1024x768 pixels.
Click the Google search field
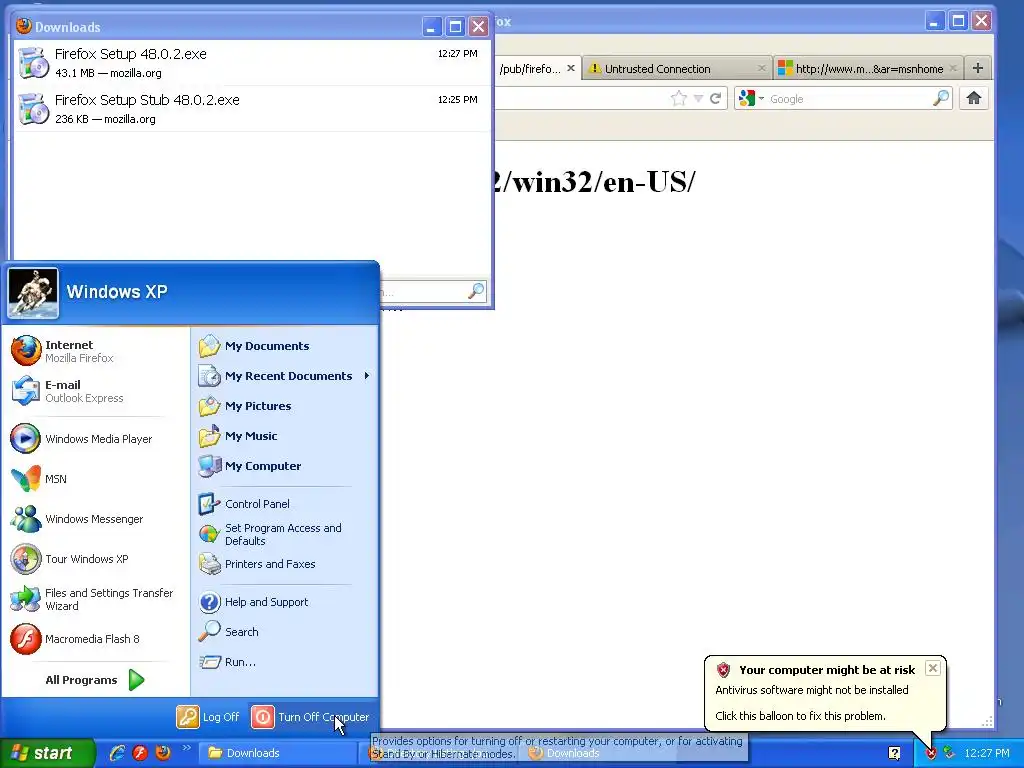click(x=849, y=99)
